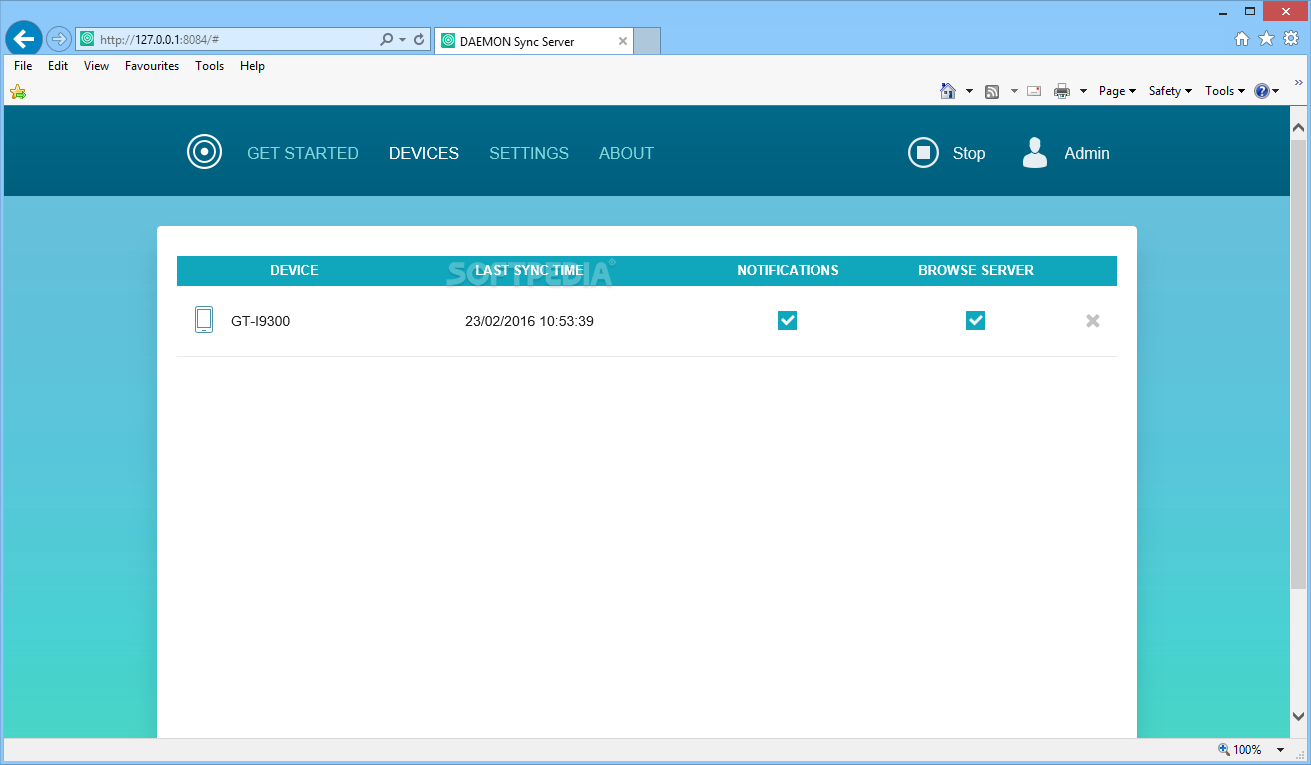Open the browser Help menu
1311x765 pixels.
coord(252,66)
